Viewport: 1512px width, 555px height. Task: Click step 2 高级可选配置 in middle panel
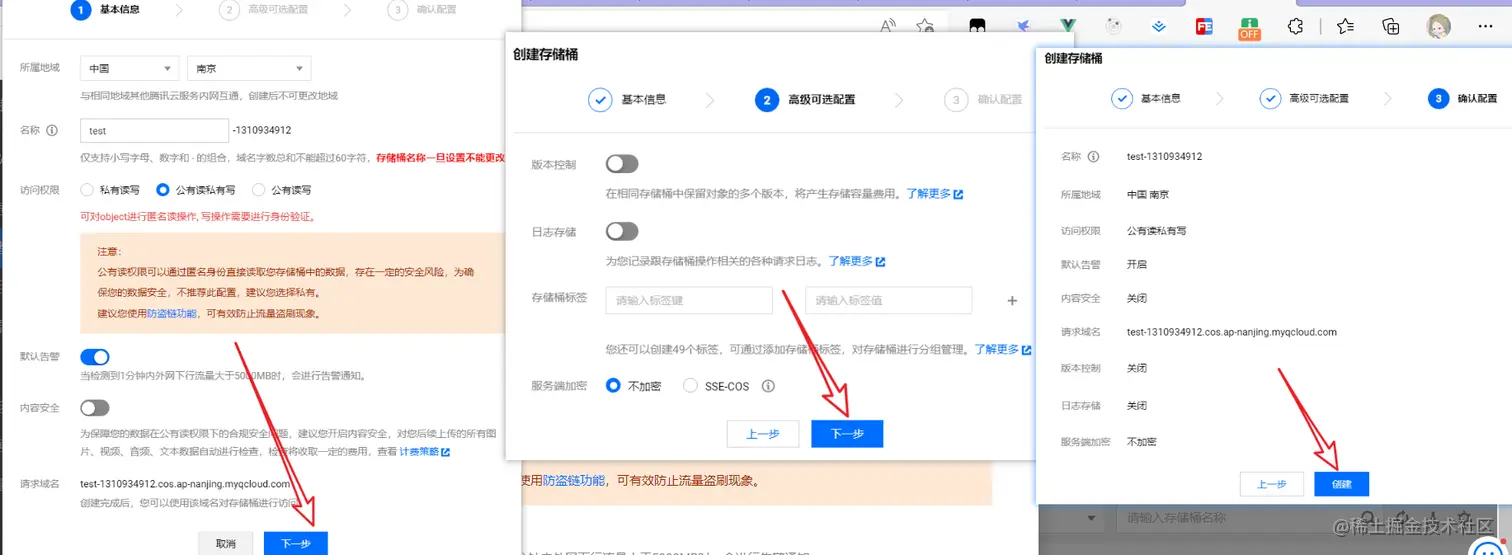coord(804,100)
